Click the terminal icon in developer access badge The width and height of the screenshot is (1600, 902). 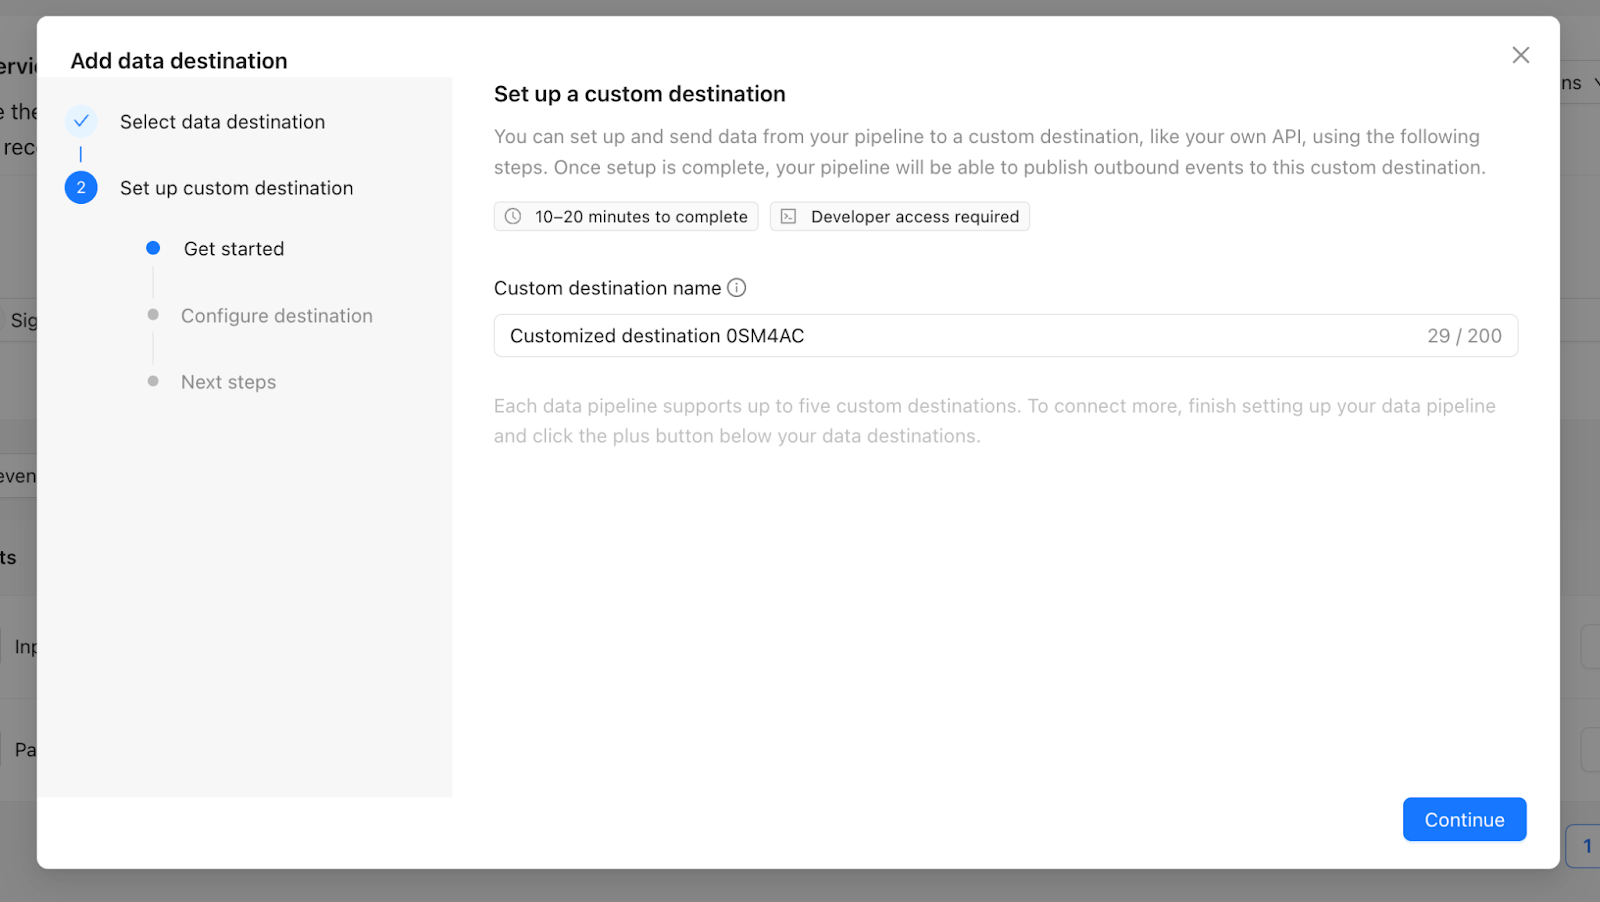click(788, 216)
